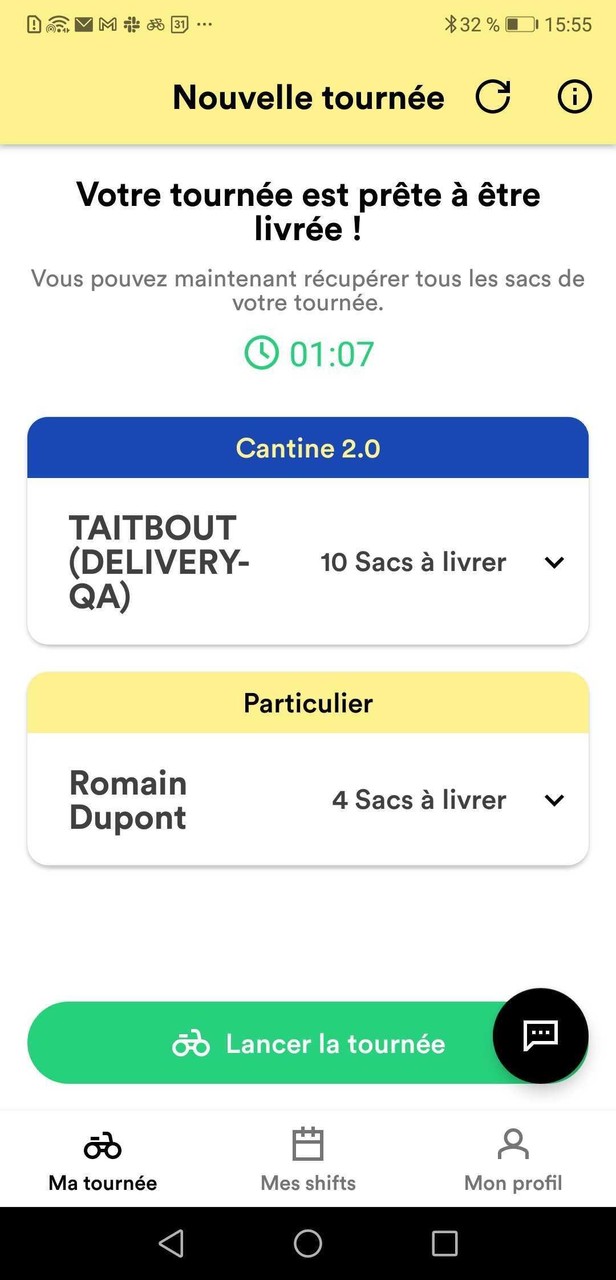The image size is (616, 1280).
Task: Expand the Romain Dupont chevron
Action: [x=554, y=800]
